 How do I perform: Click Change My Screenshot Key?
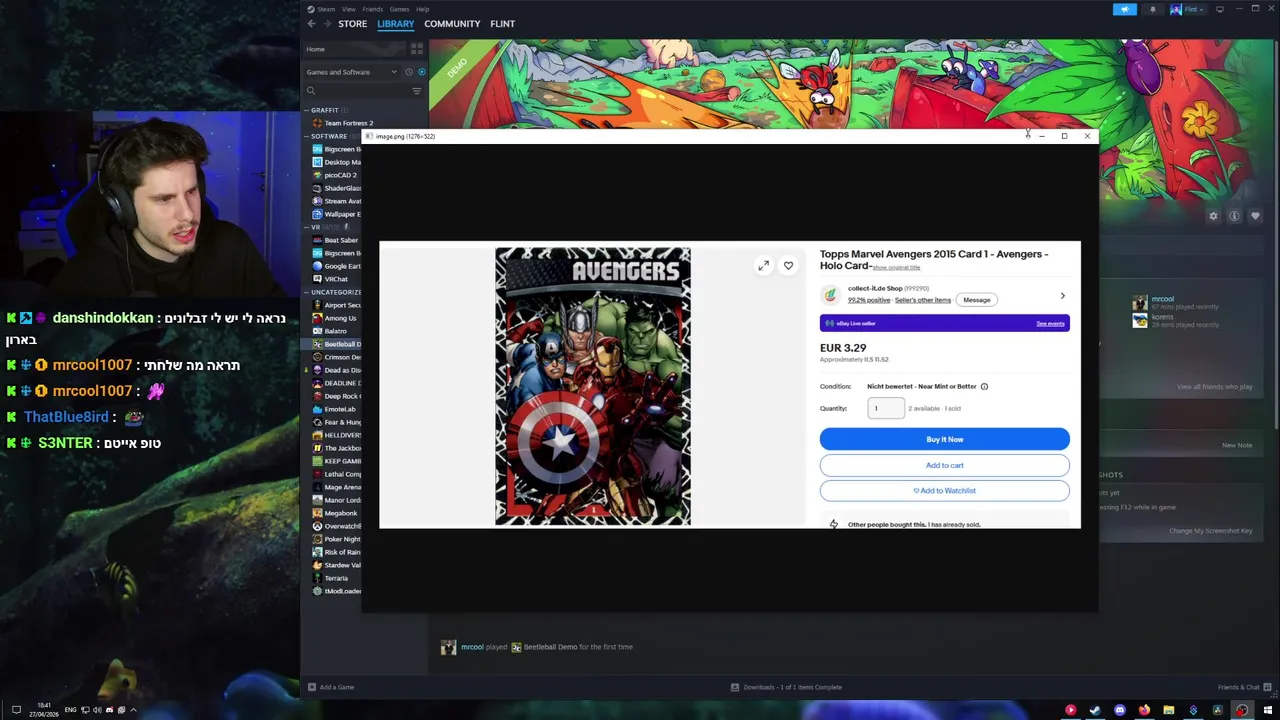(1210, 531)
